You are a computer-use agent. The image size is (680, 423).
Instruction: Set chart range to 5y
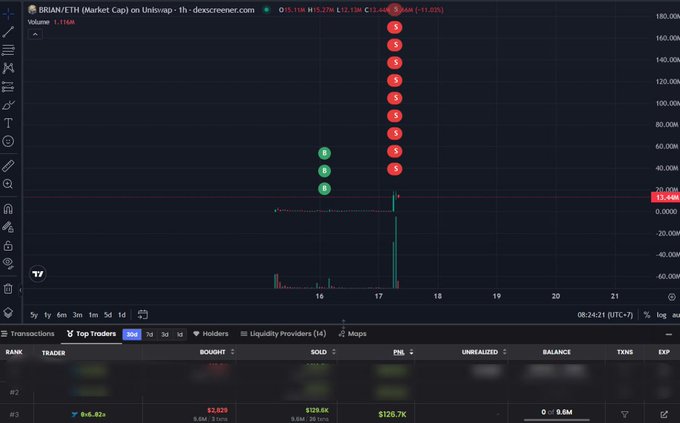pos(34,315)
